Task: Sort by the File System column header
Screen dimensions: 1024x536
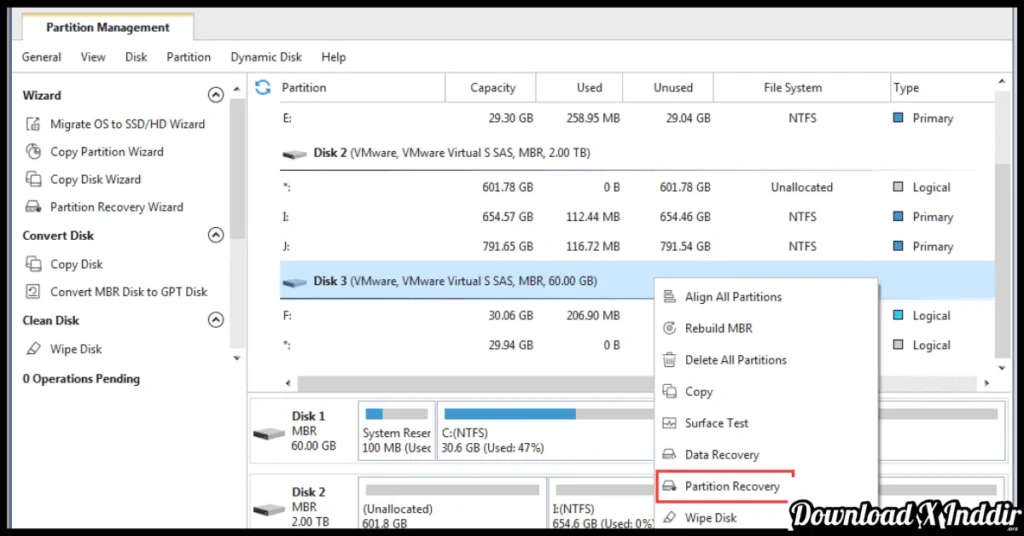Action: [x=802, y=87]
